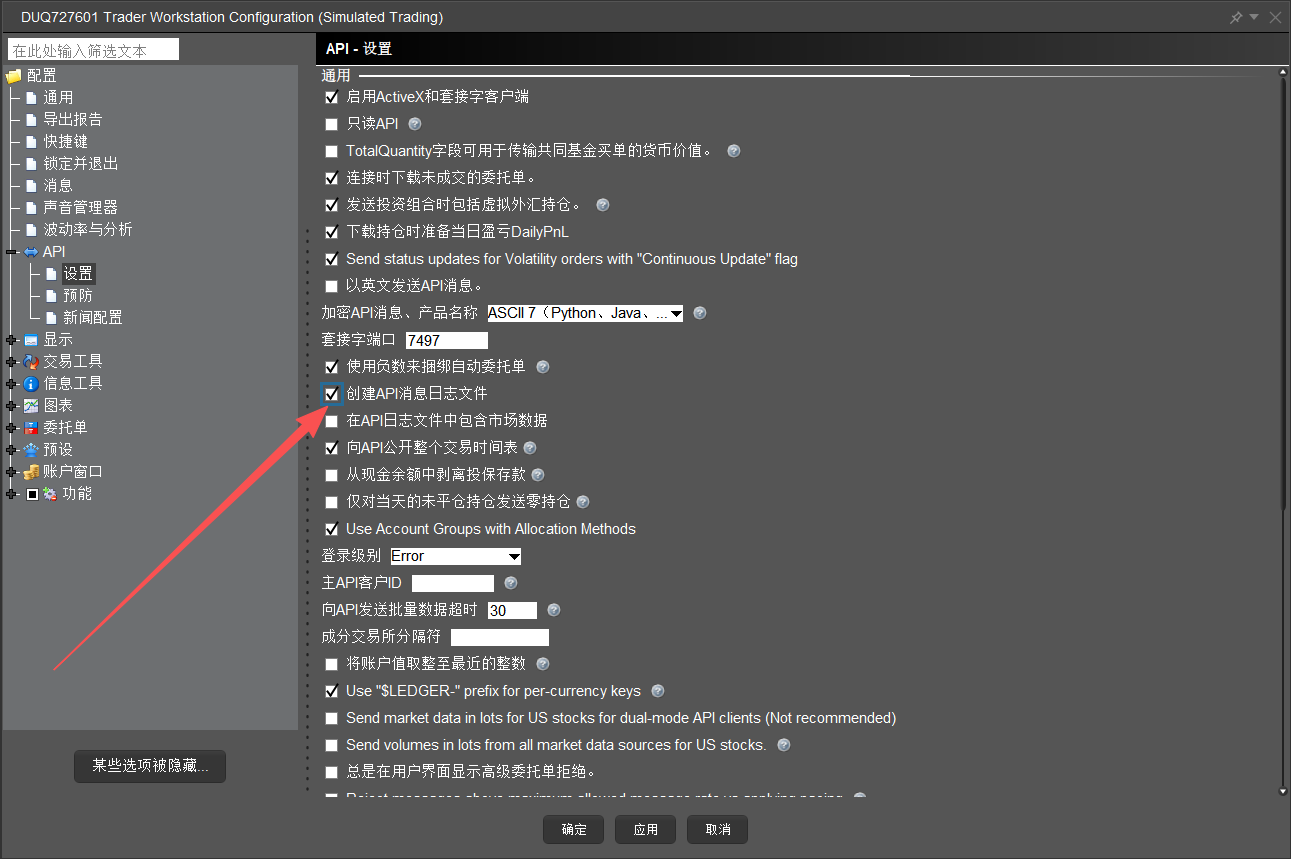Screen dimensions: 1291x859
Task: Enable 在API日志文件中包含市场数据 checkbox
Action: (332, 422)
